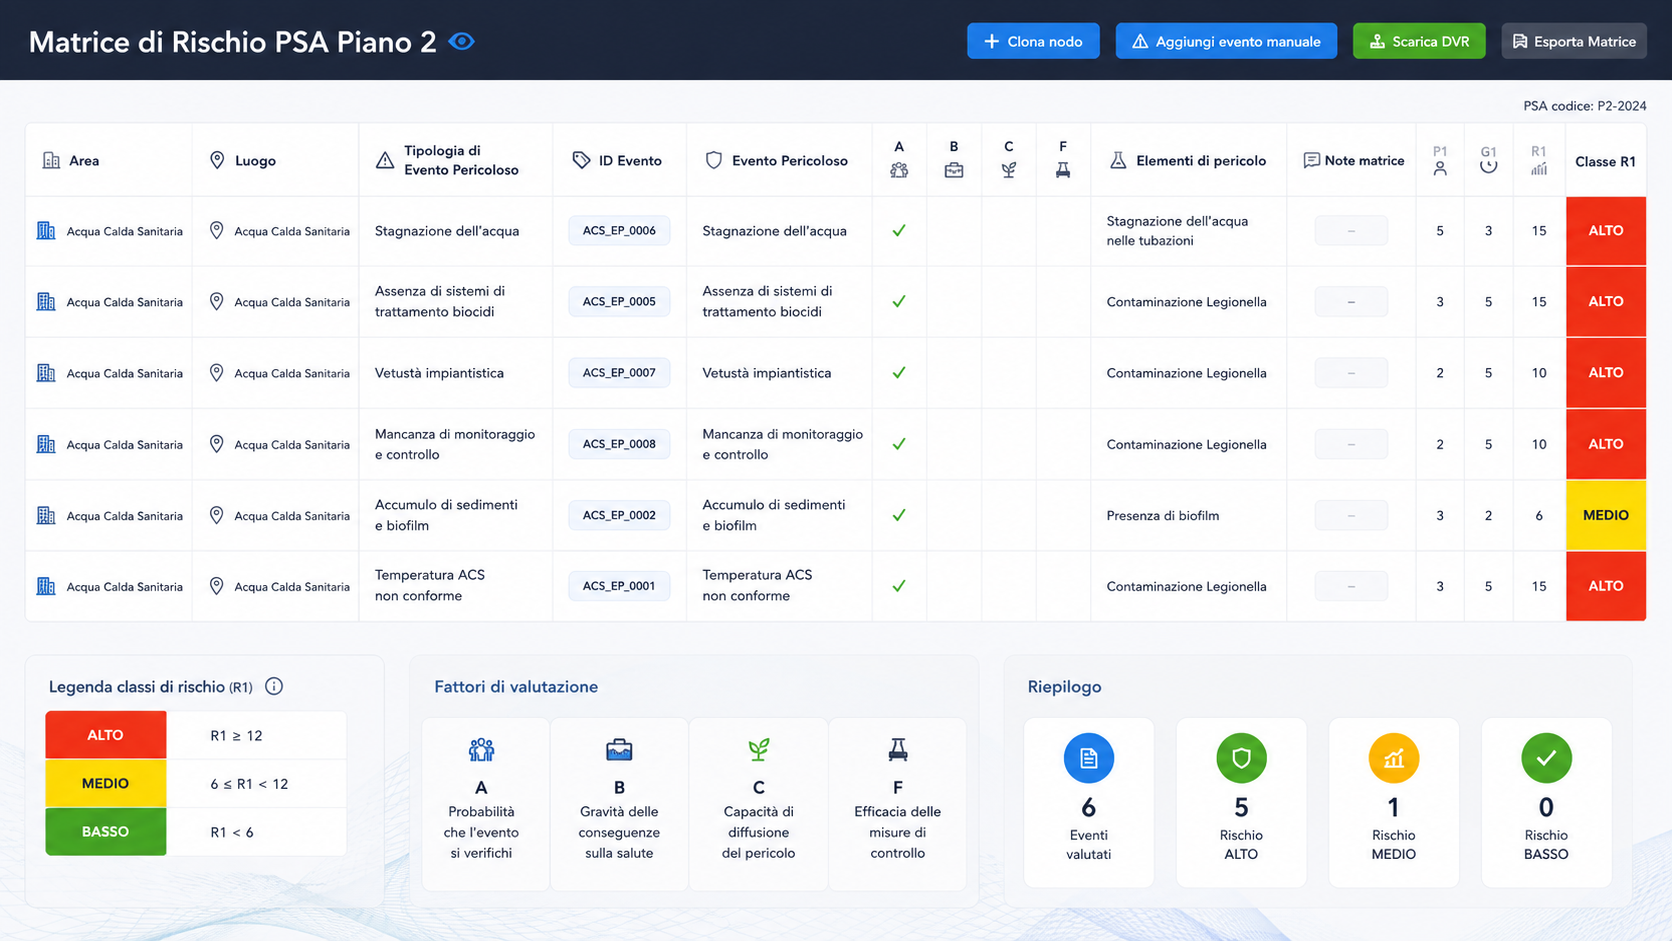Click the briefcase icon under column B header
This screenshot has height=941, width=1672.
[954, 170]
